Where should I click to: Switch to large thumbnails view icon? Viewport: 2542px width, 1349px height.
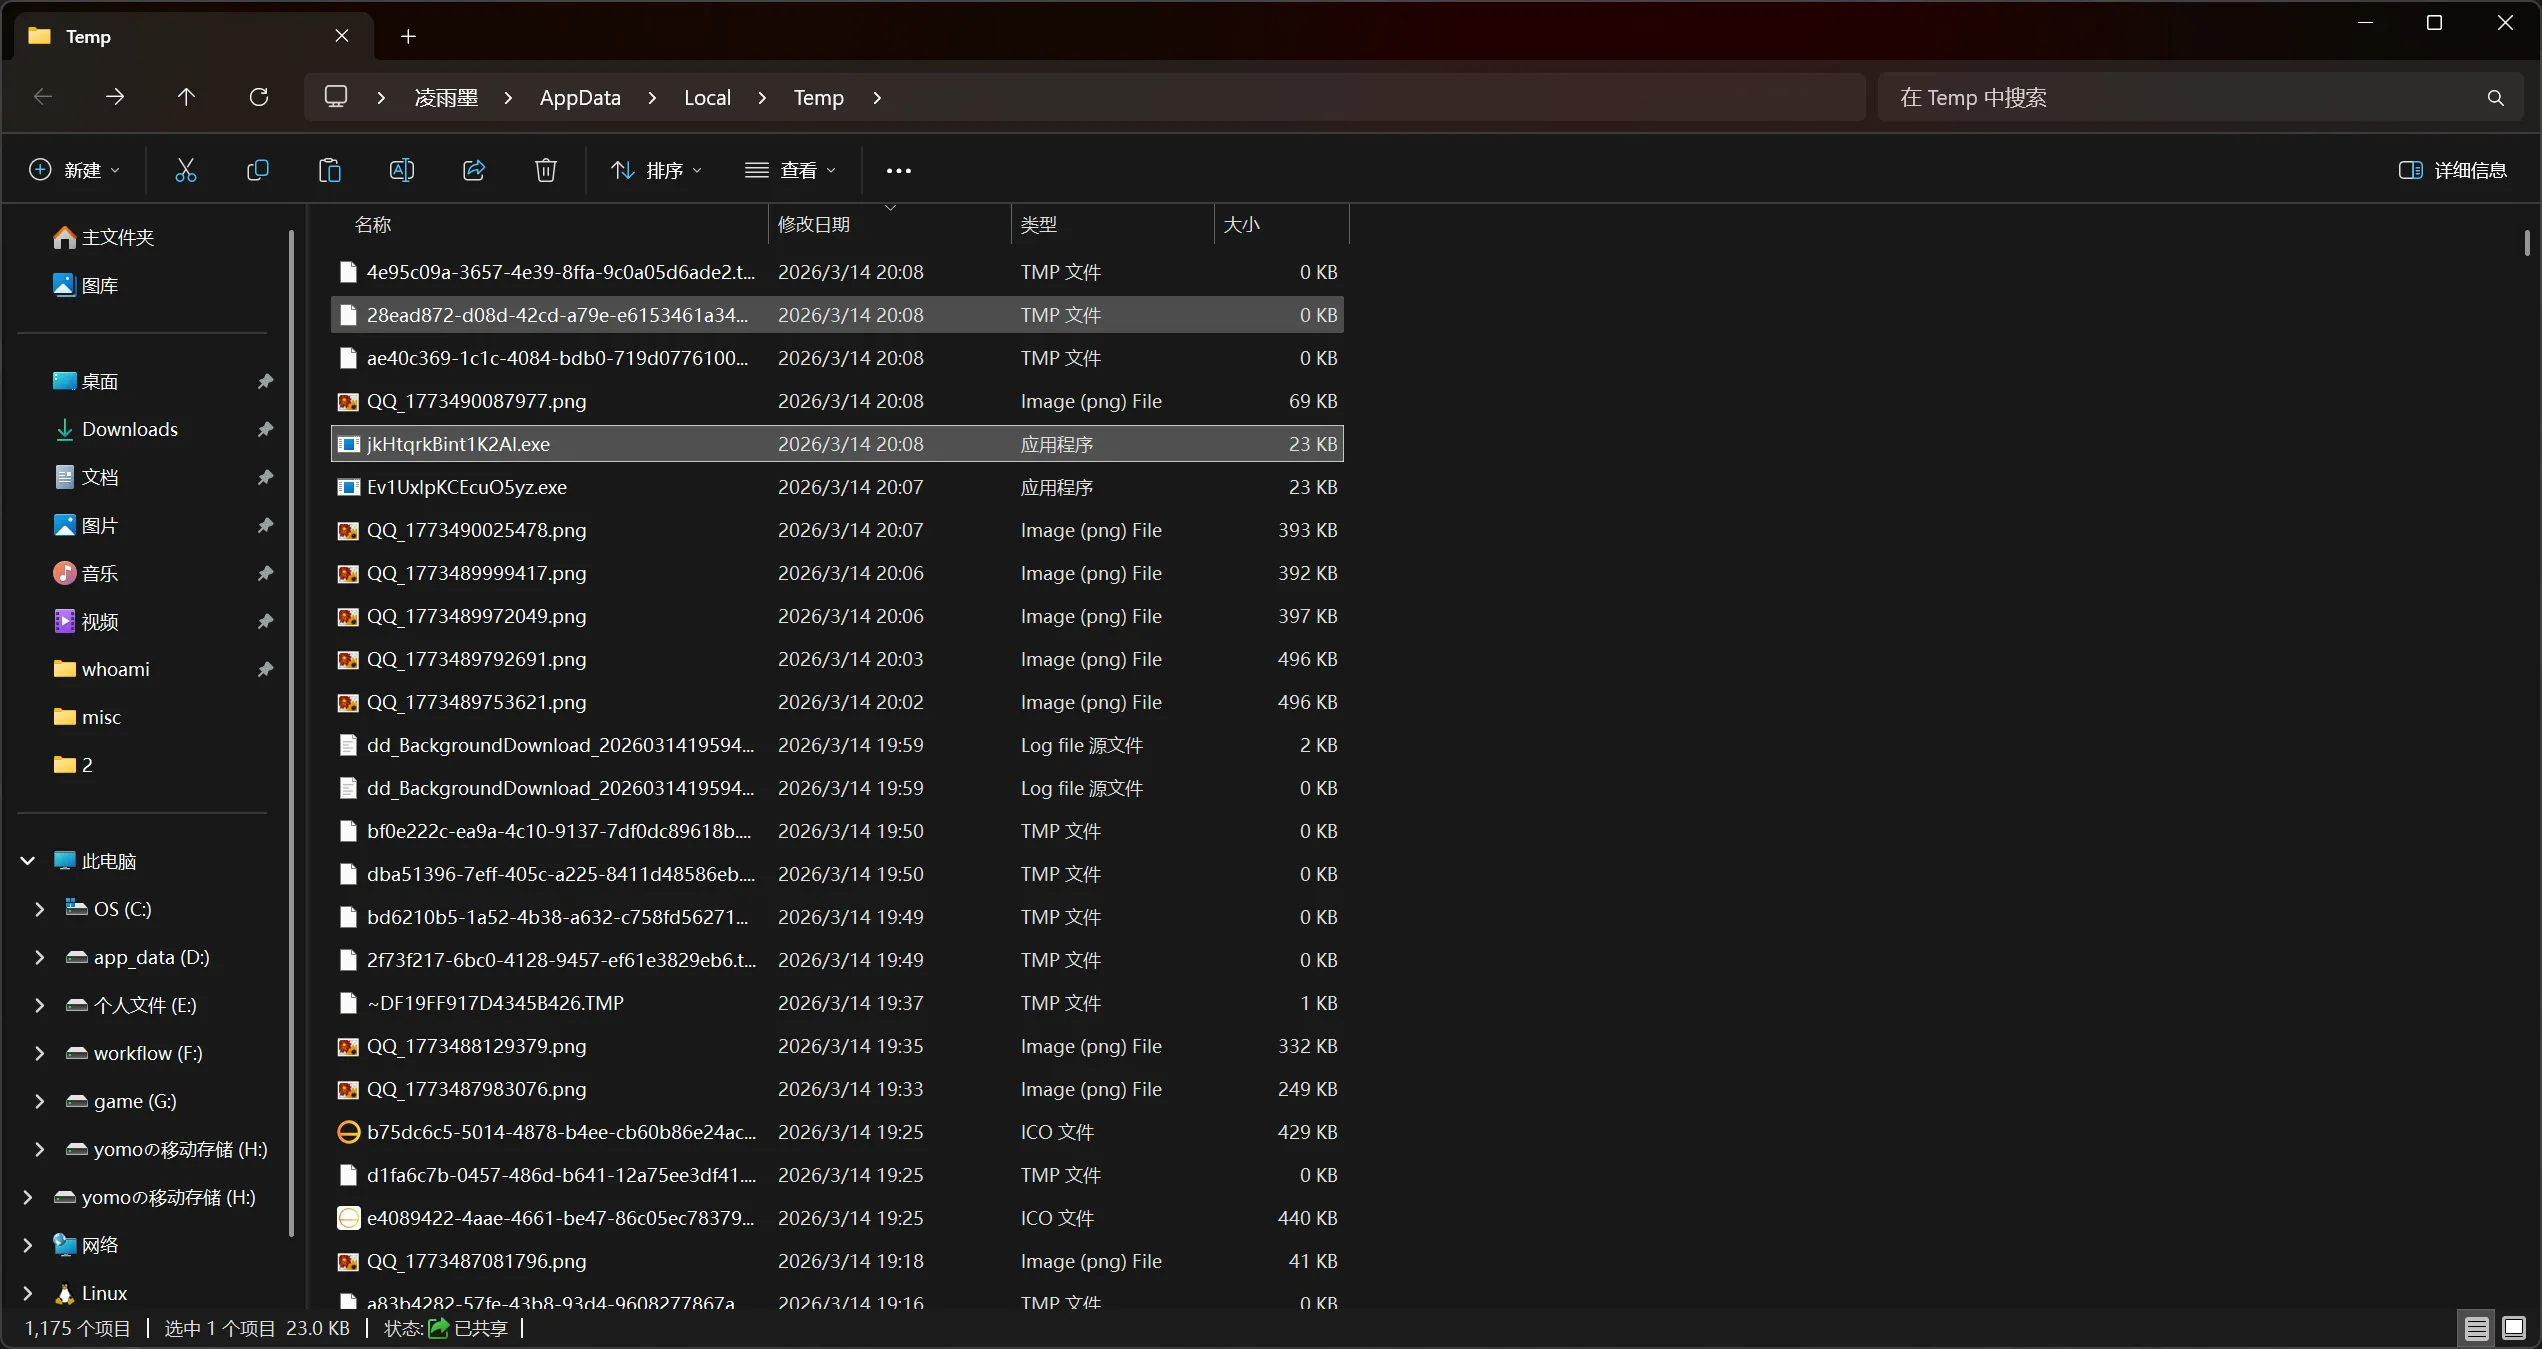coord(2514,1328)
